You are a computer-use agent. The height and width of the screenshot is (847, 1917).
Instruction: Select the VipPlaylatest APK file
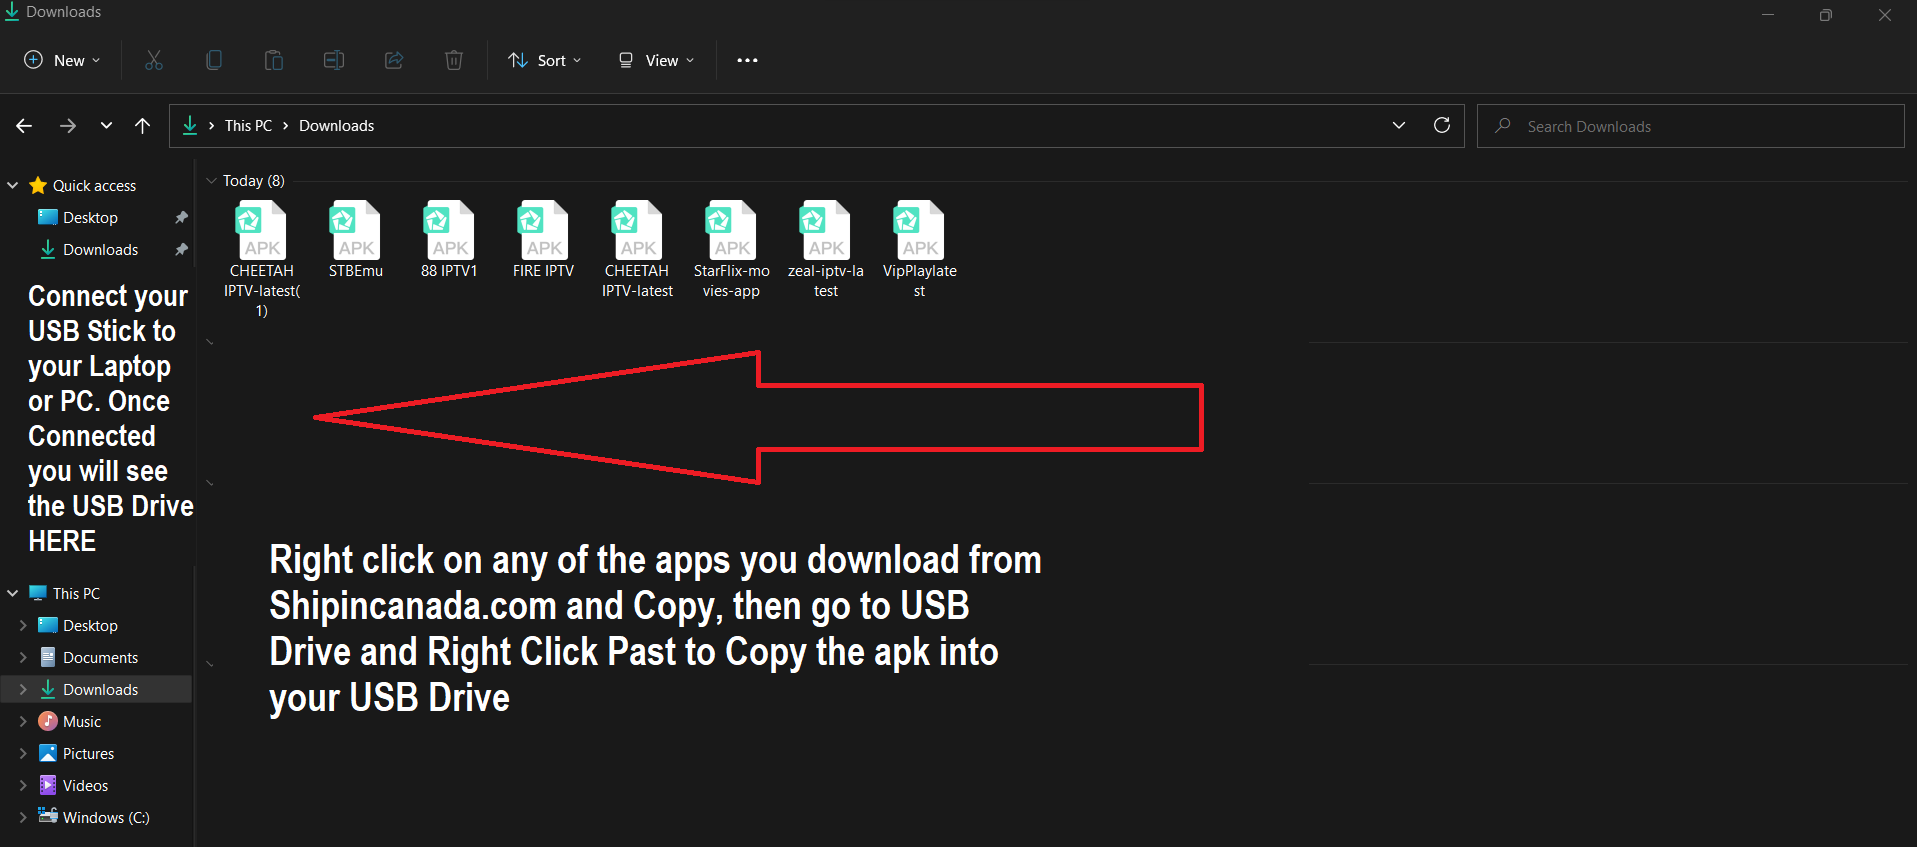(x=920, y=250)
